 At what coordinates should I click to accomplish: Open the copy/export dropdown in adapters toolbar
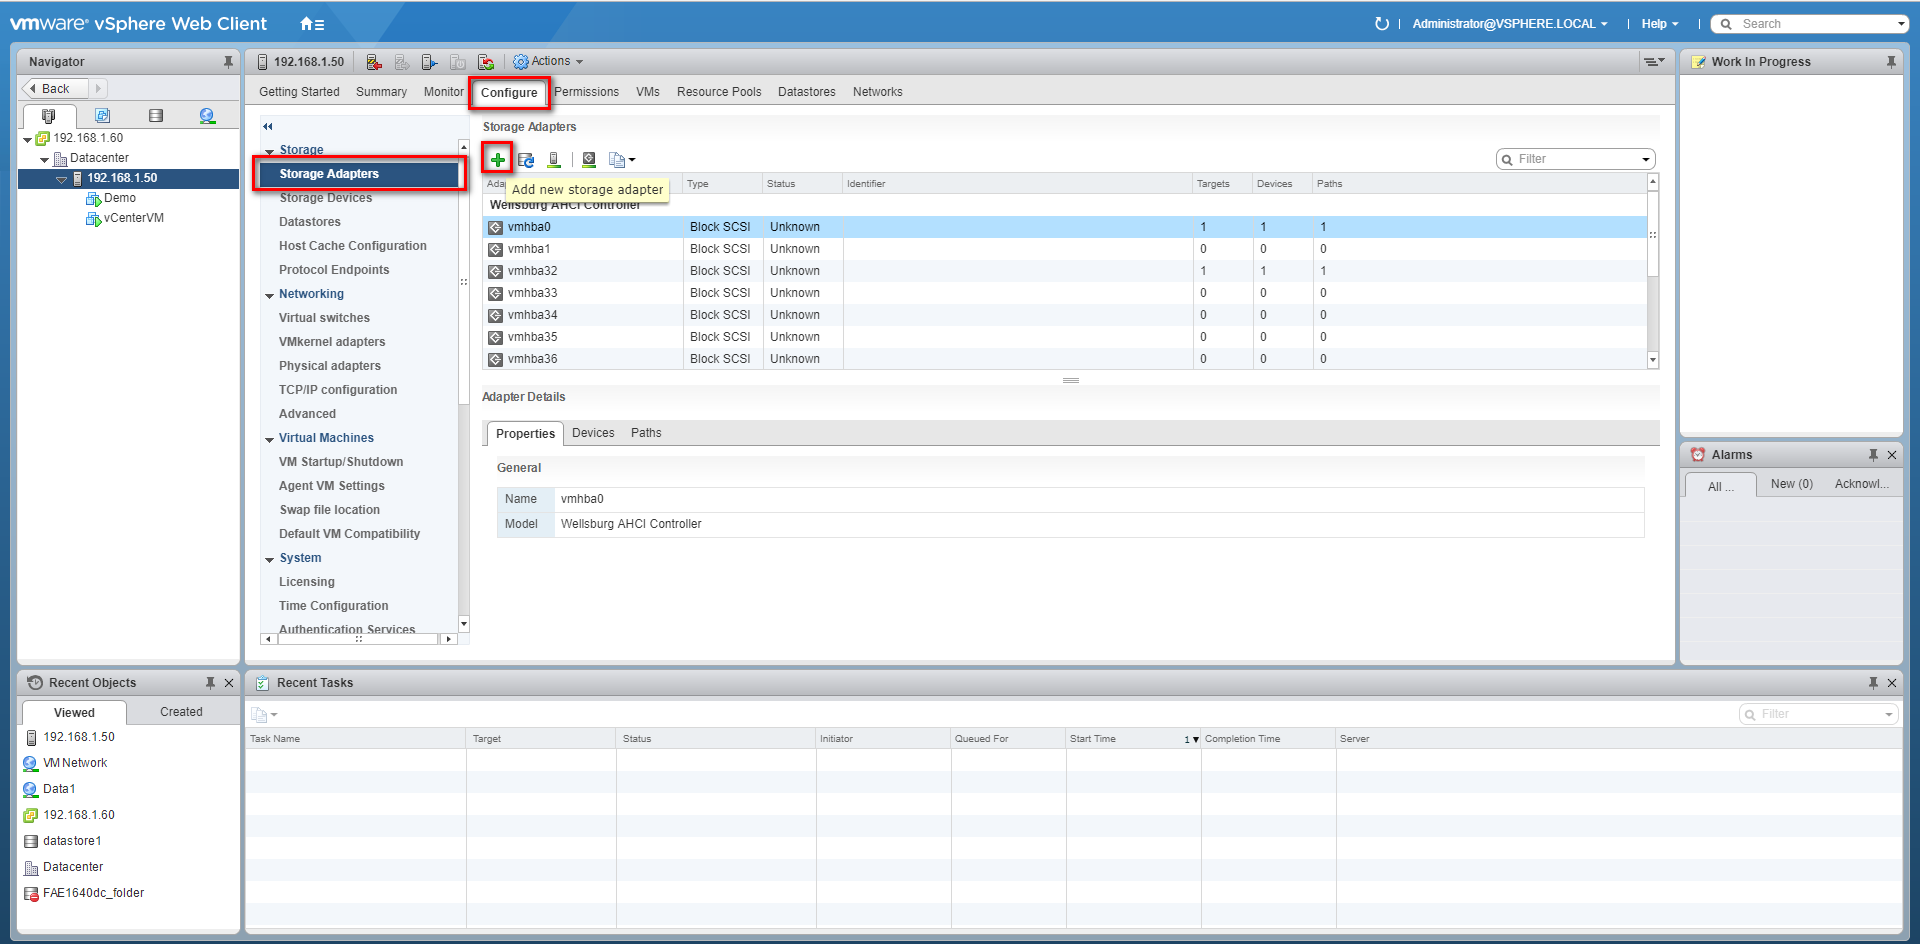tap(622, 159)
